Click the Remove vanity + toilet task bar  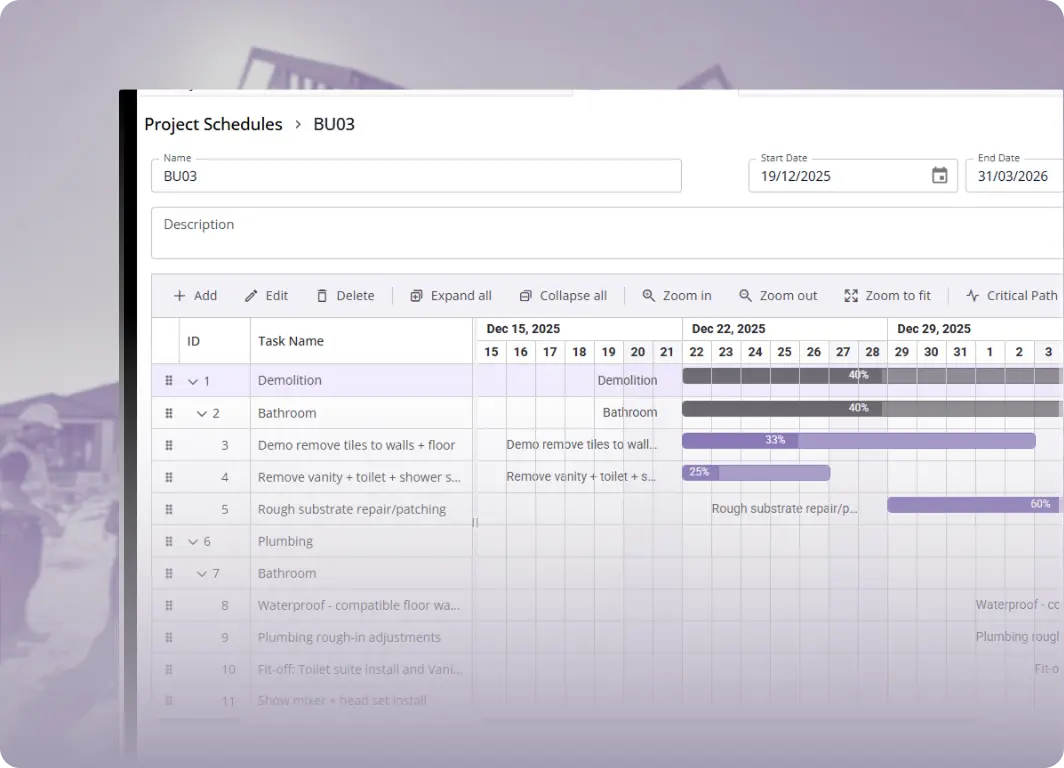pos(756,472)
